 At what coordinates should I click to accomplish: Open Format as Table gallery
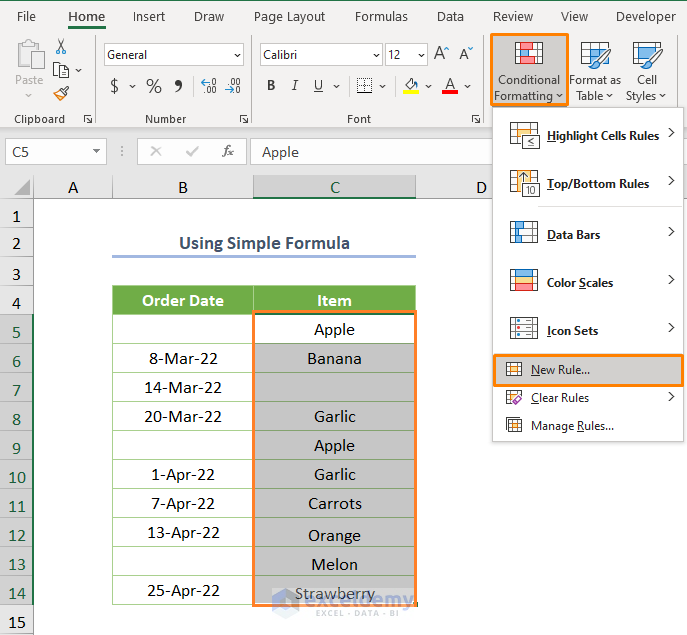coord(595,71)
